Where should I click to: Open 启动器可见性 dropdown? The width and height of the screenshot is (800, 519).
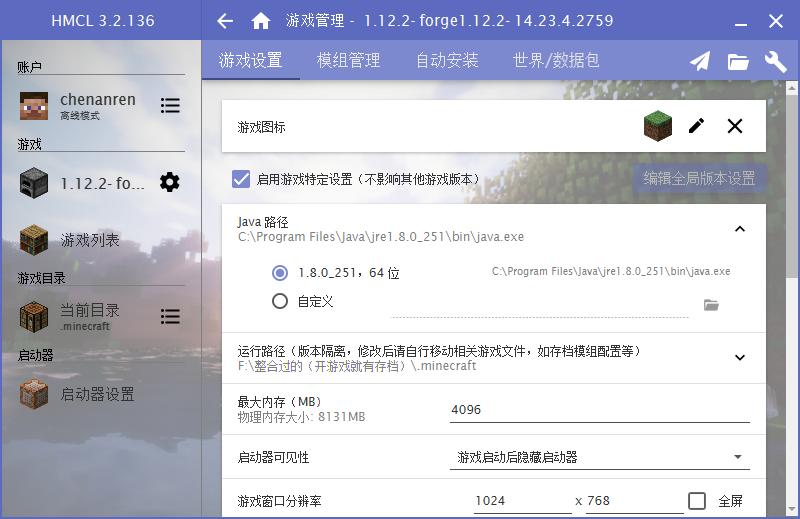click(599, 457)
